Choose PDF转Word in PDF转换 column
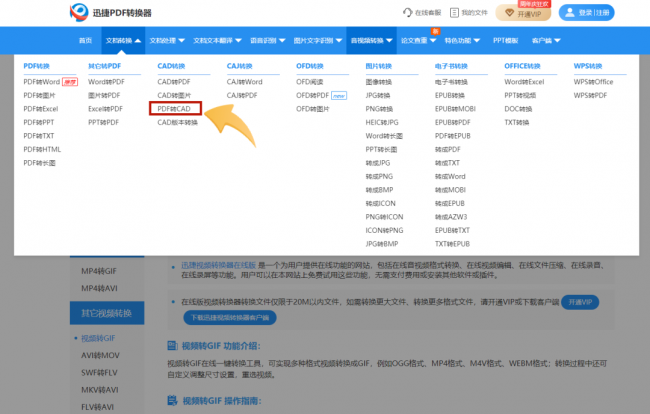The image size is (650, 414). click(x=41, y=82)
